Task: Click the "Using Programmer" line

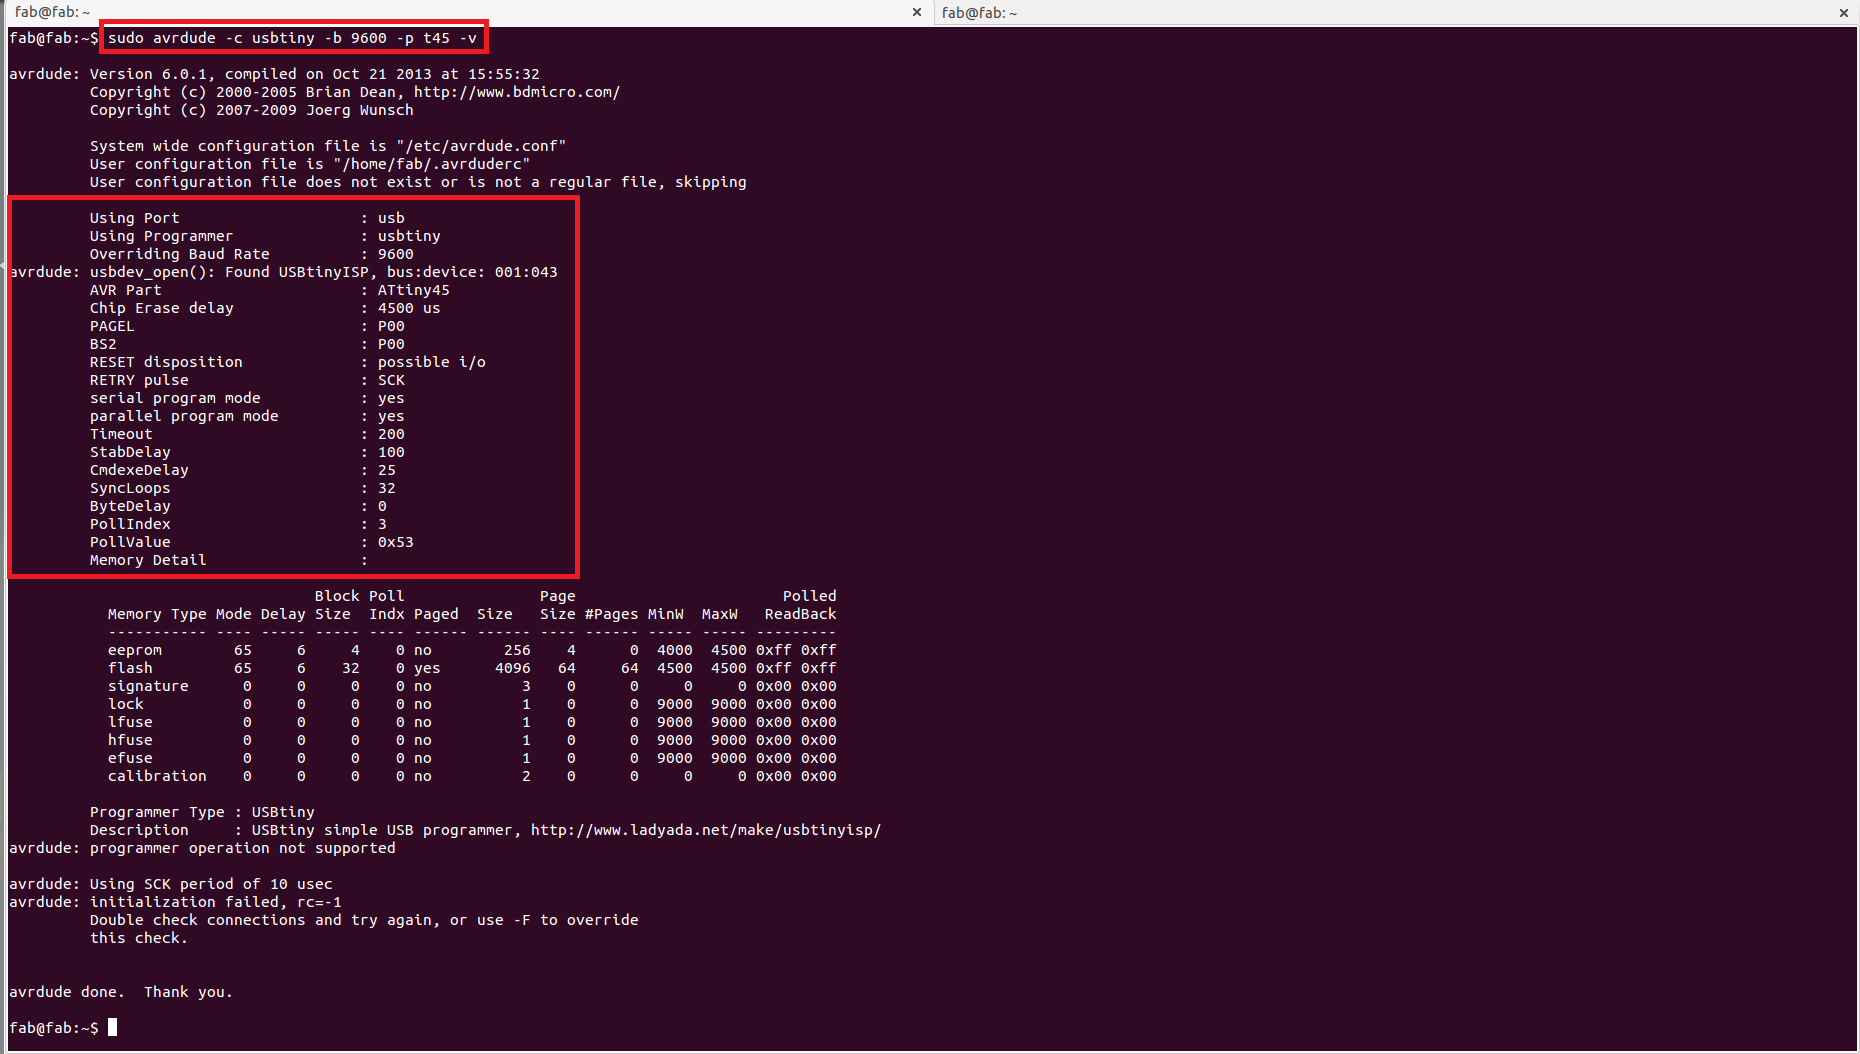Action: [265, 236]
